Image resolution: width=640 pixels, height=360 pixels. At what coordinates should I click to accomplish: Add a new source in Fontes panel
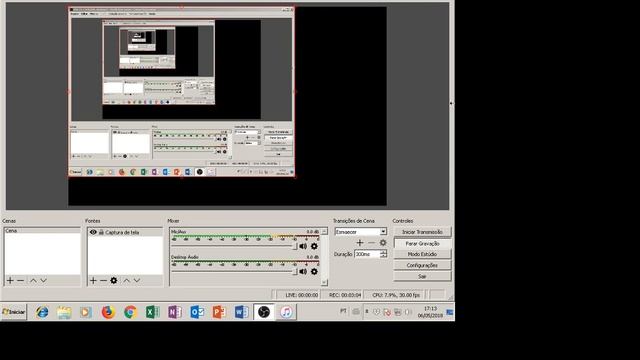(93, 280)
